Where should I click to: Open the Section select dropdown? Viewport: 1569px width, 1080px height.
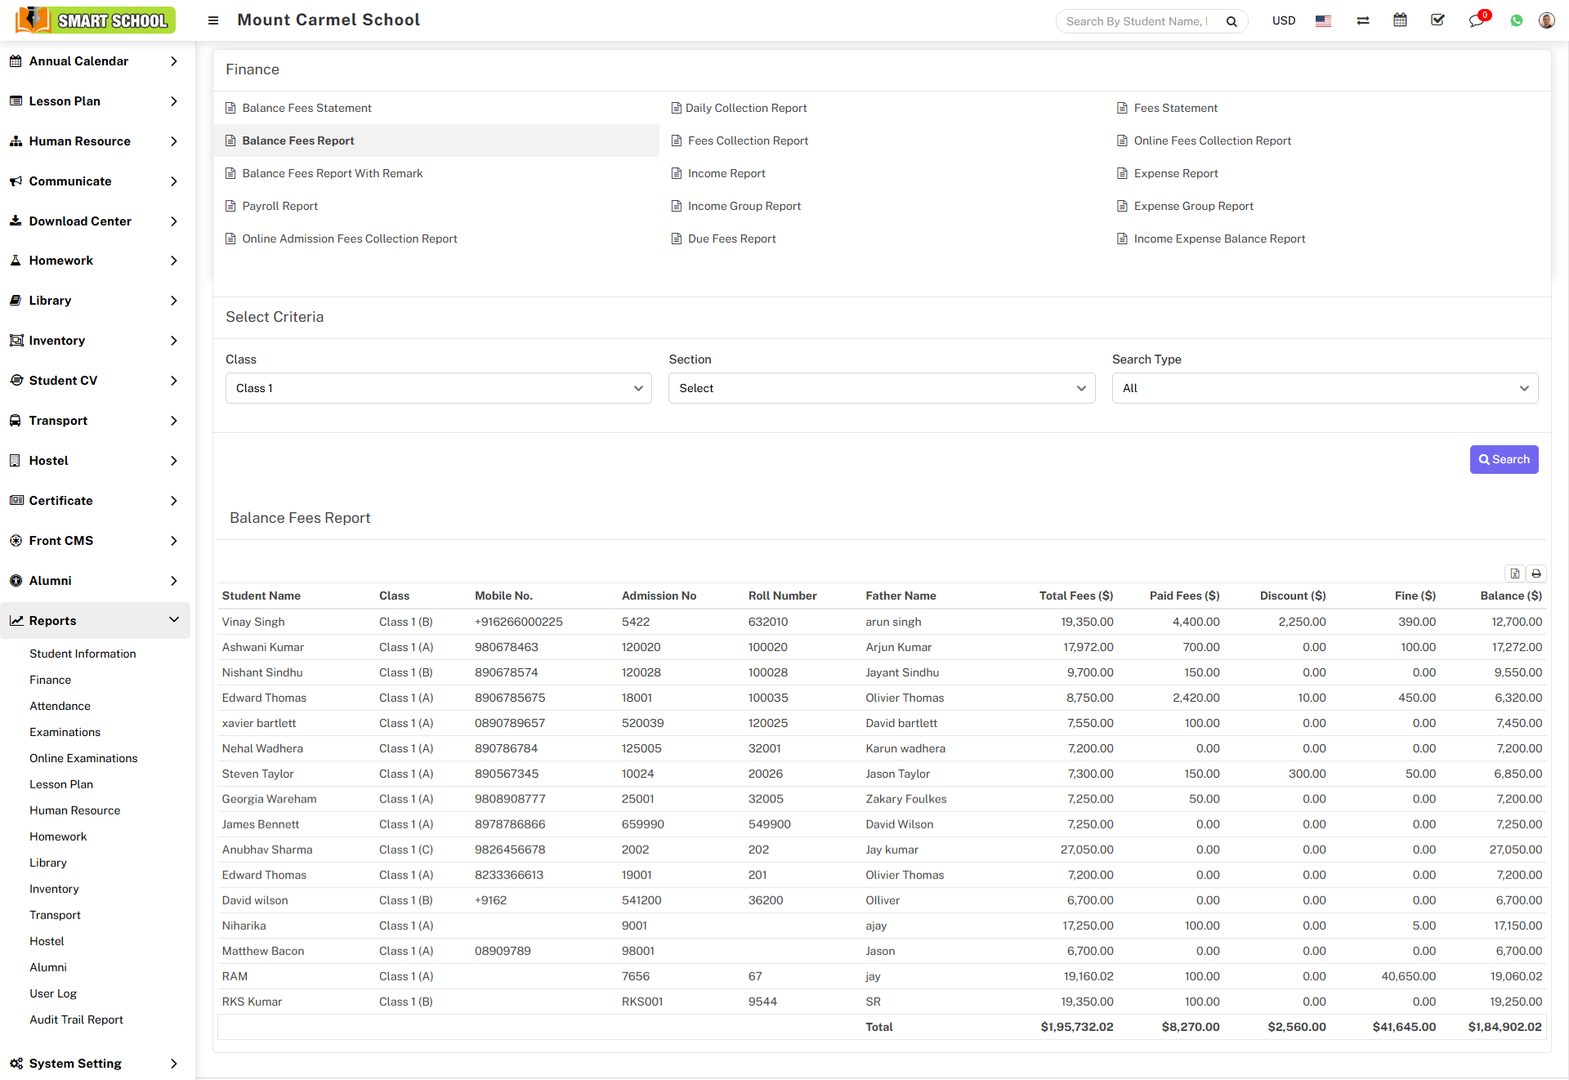tap(881, 388)
